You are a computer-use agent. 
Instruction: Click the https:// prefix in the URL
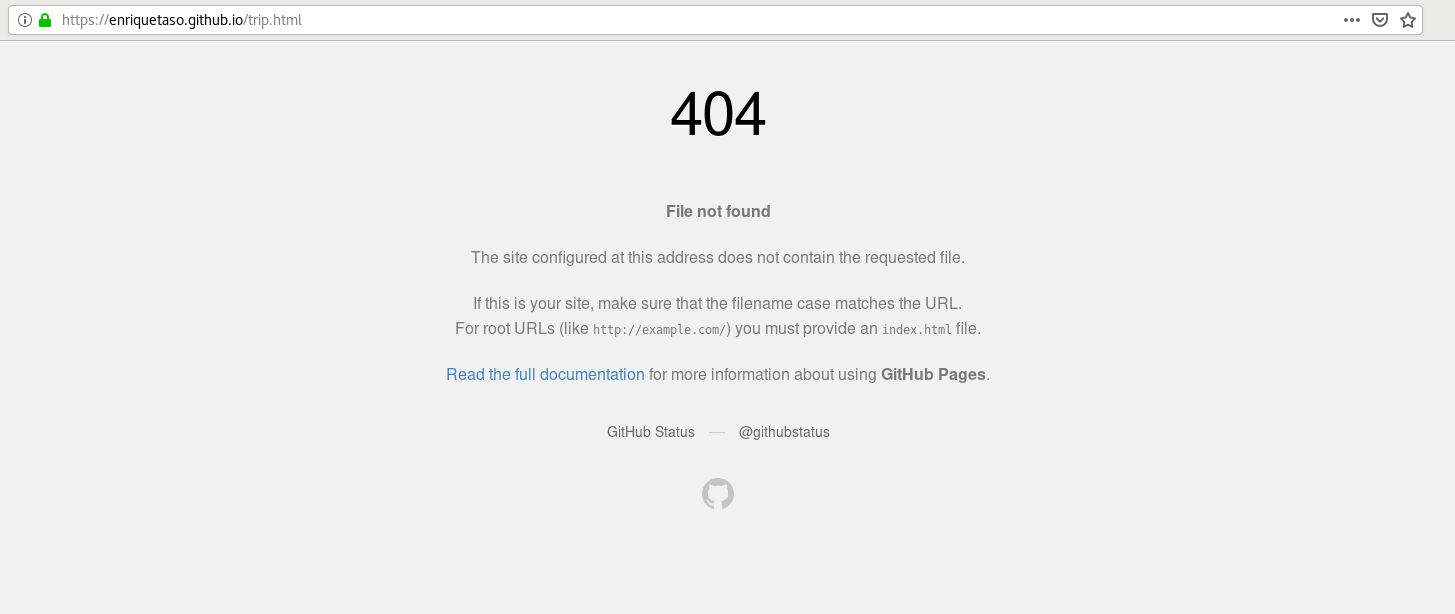coord(85,20)
